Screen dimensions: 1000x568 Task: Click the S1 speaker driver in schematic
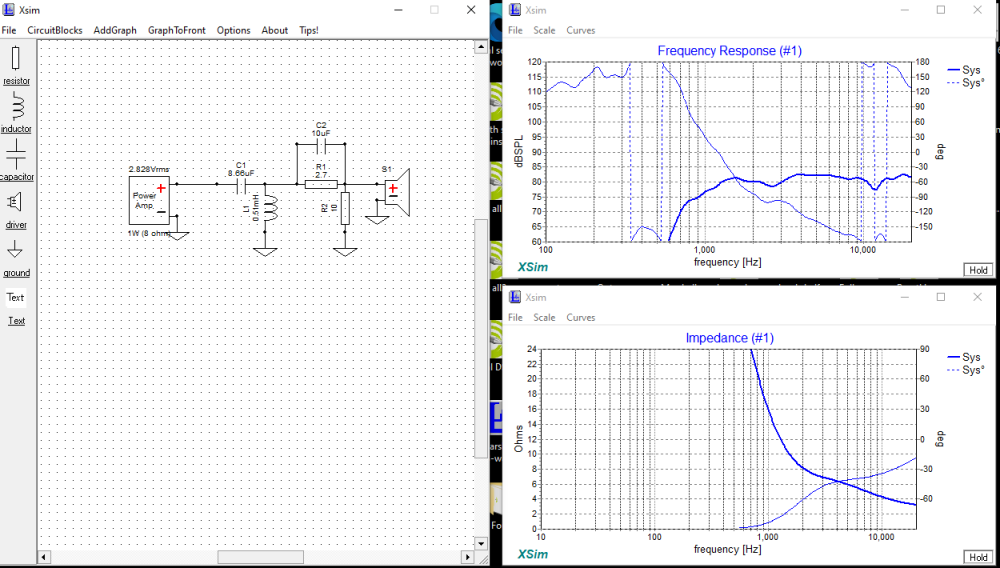397,191
